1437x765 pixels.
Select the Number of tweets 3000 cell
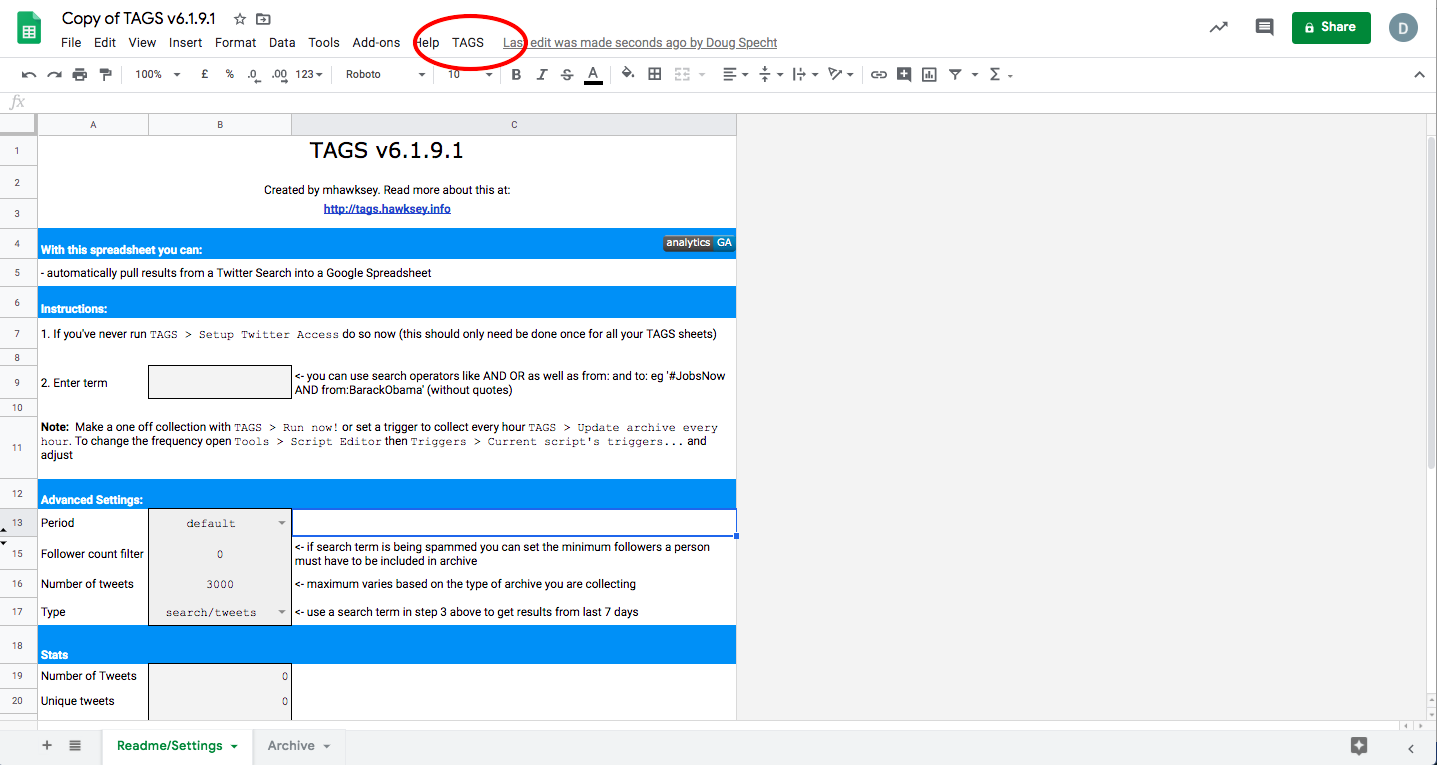tap(220, 584)
